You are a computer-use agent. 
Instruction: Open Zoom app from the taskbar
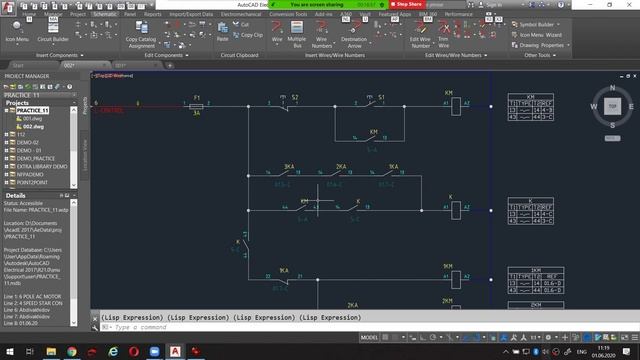[x=154, y=351]
